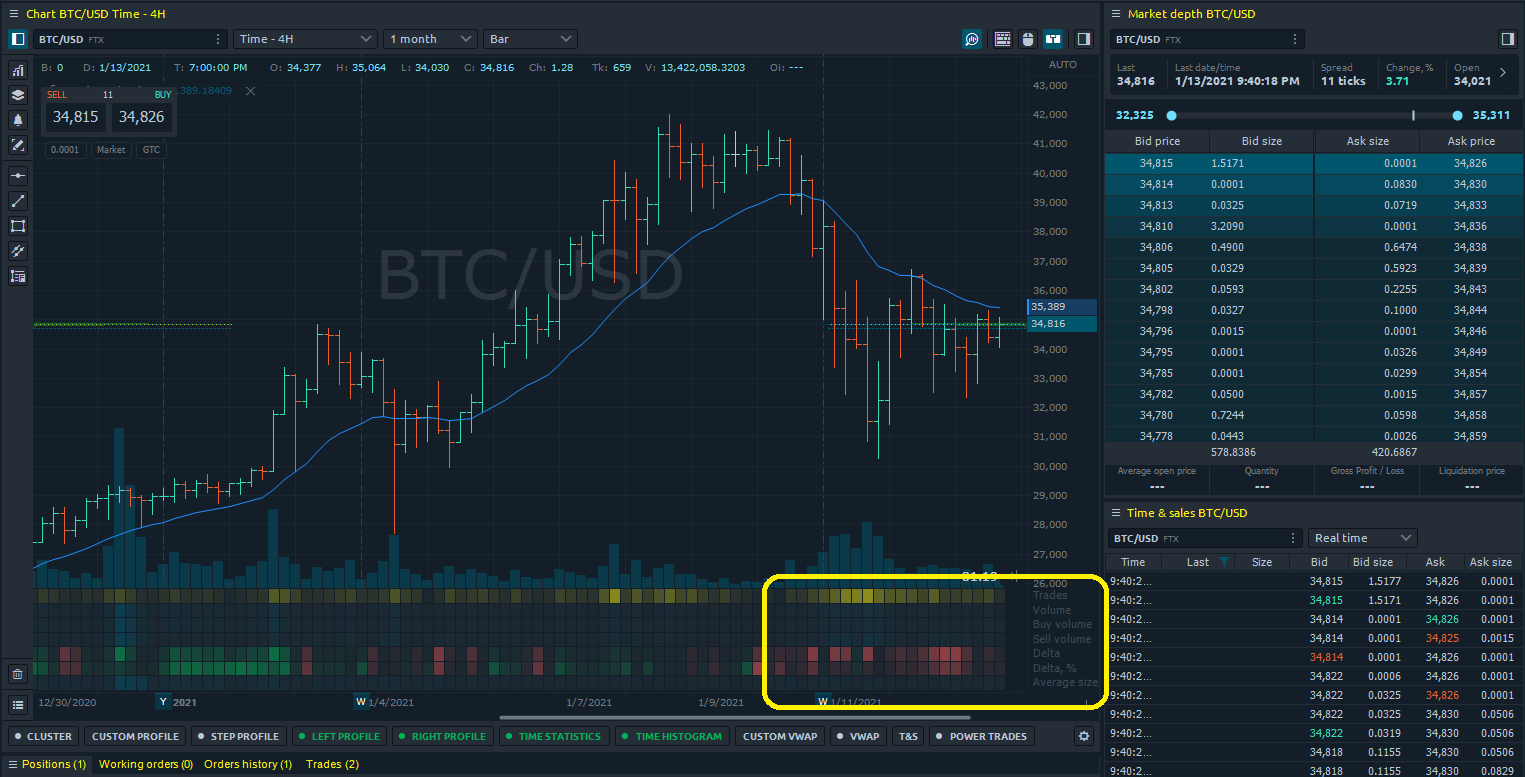
Task: Switch to the Orders history (1) tab
Action: click(248, 764)
